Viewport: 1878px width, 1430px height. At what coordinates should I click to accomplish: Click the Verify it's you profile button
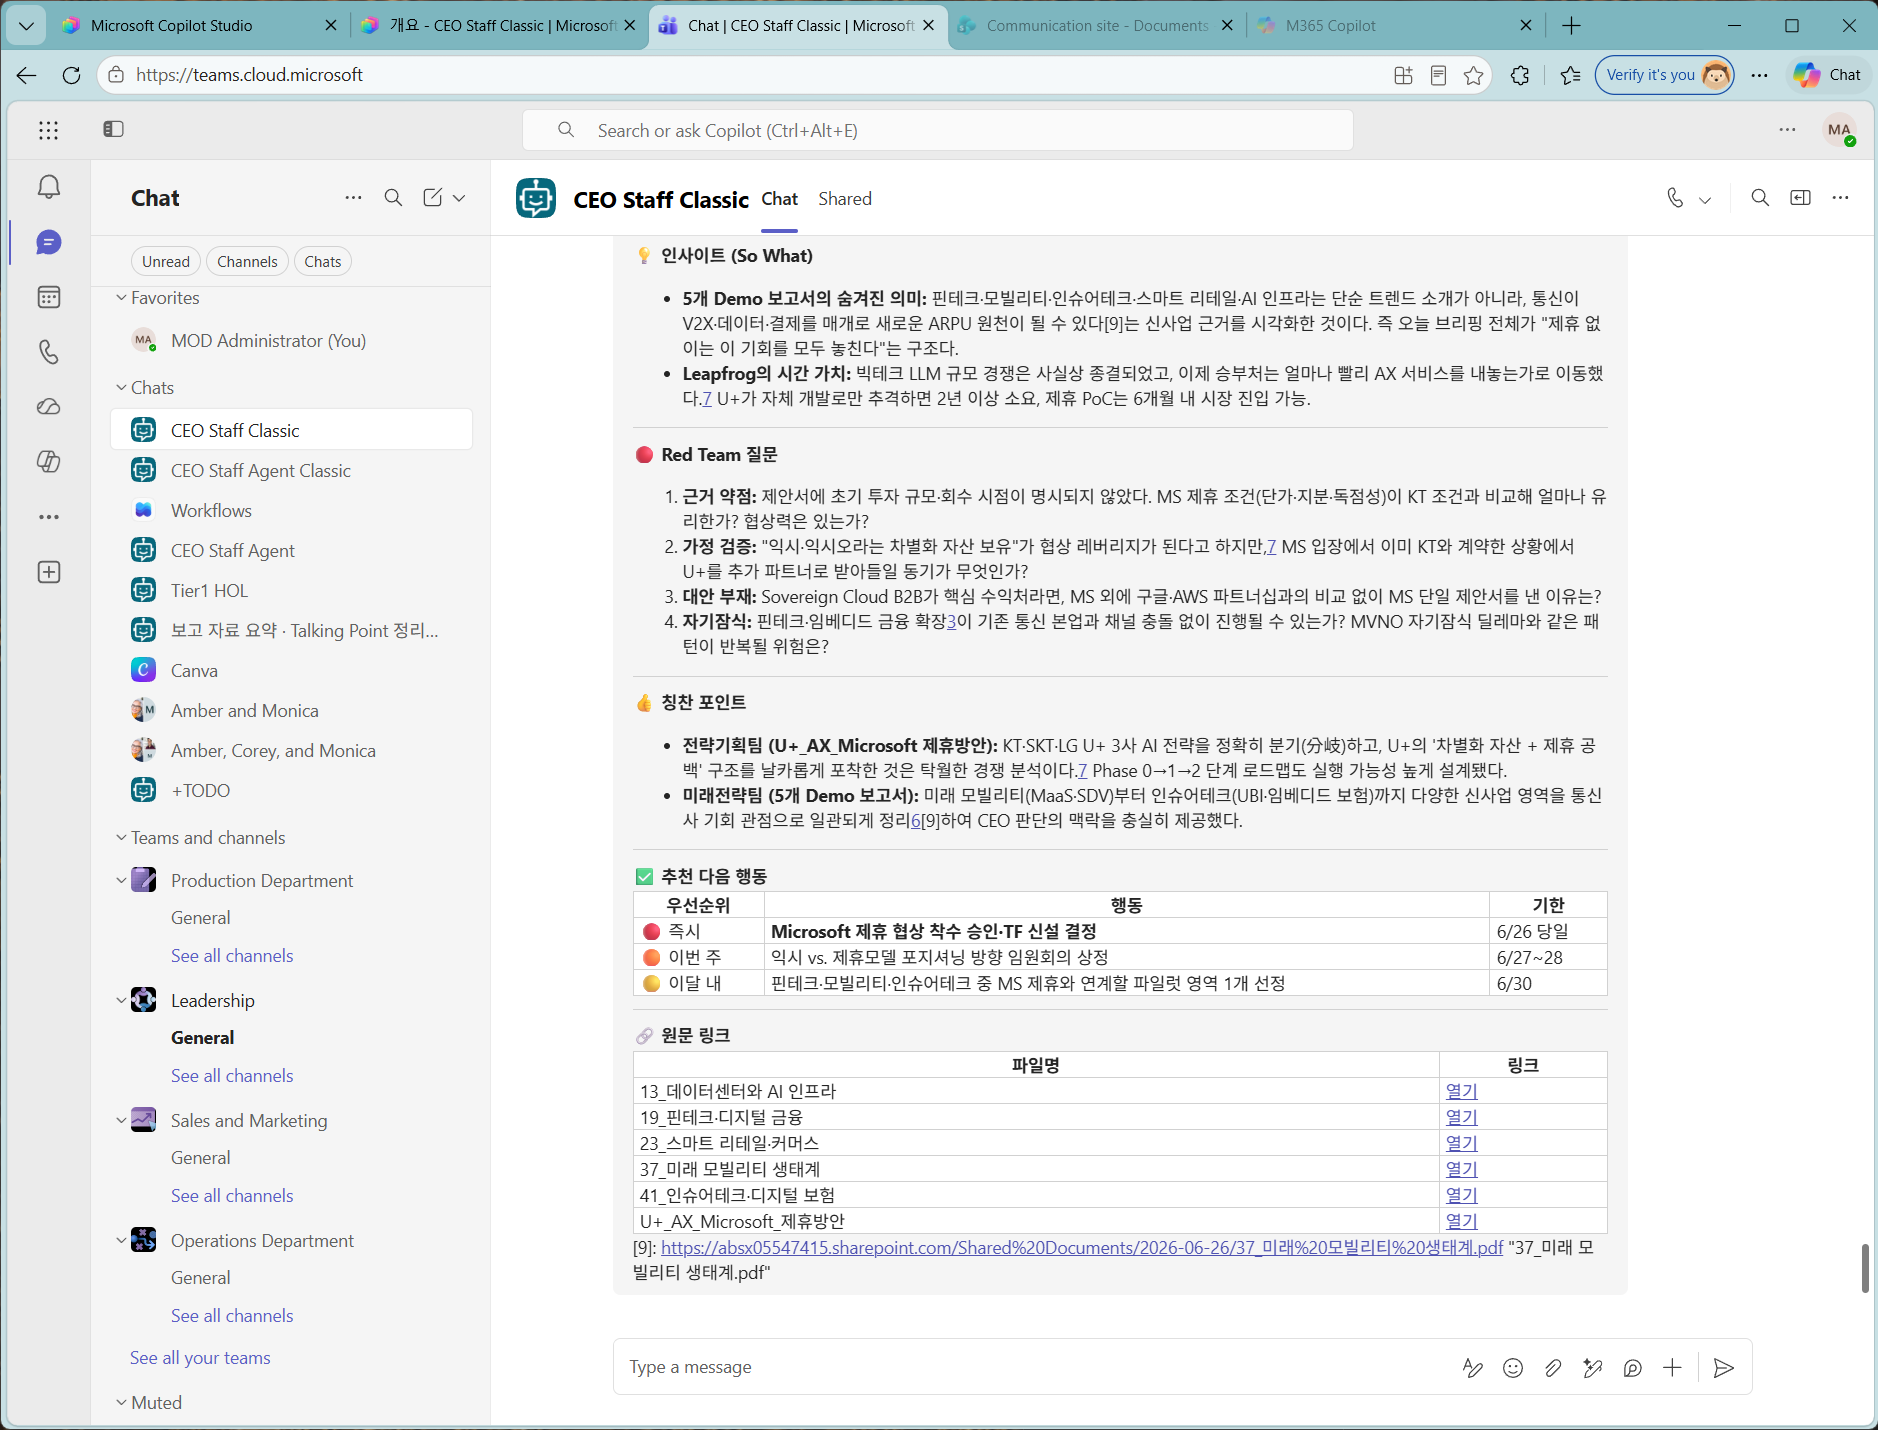1664,75
